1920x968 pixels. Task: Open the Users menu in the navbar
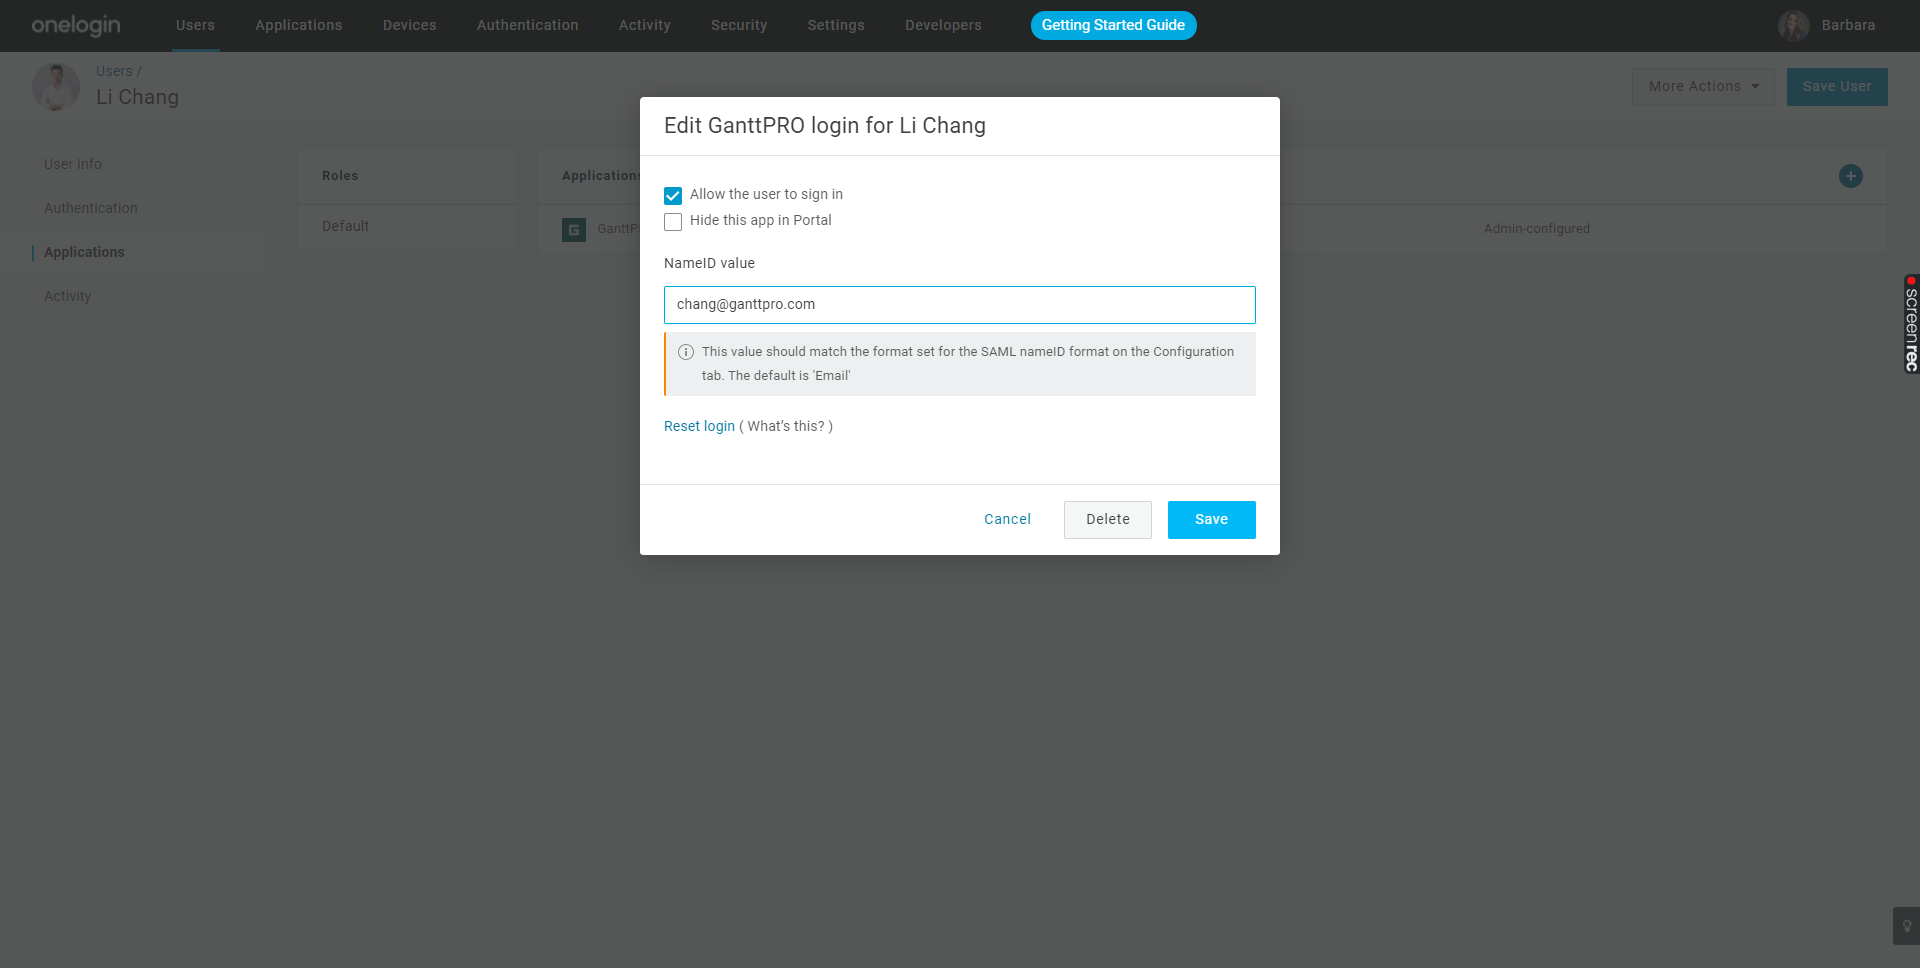[195, 25]
